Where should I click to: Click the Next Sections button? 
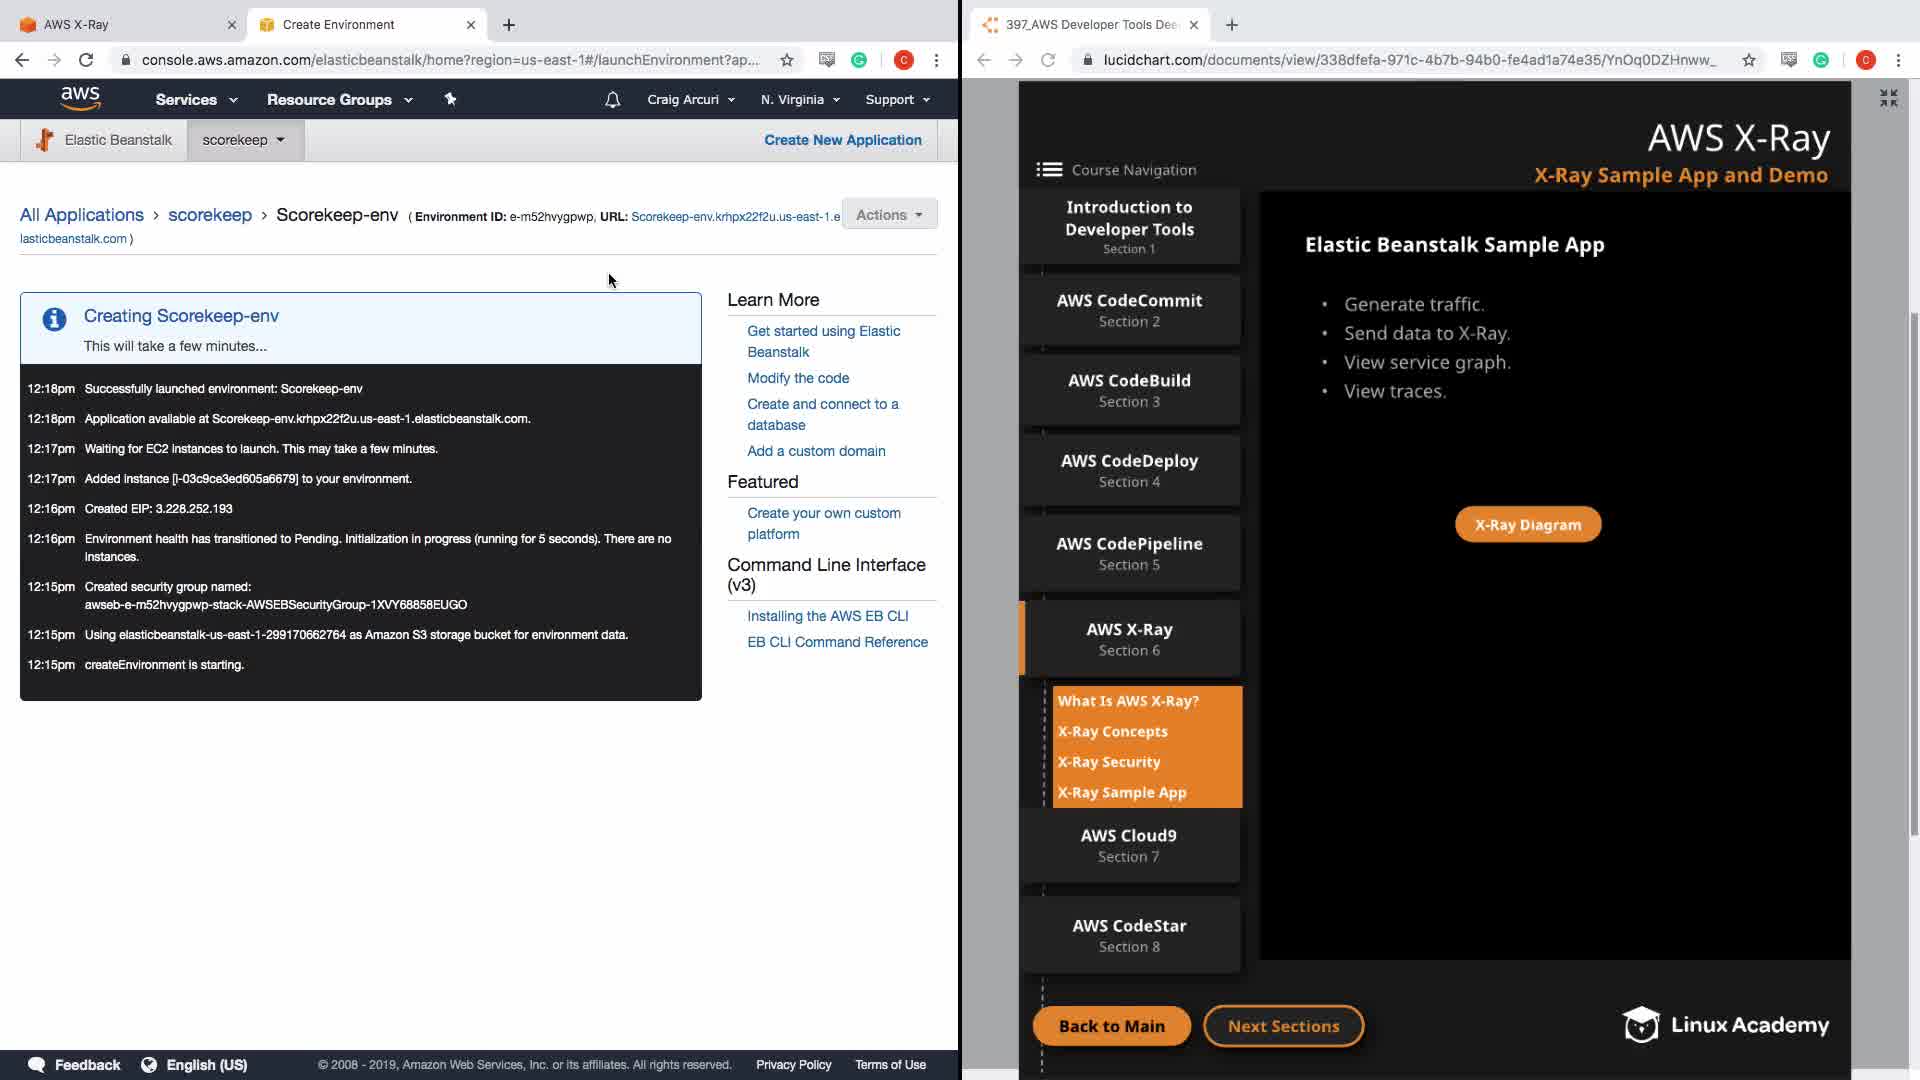pos(1283,1026)
